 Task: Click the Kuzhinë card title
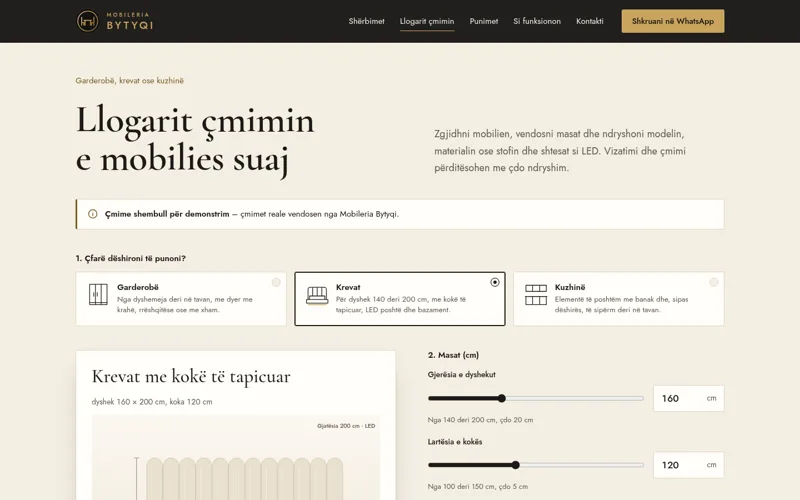click(x=570, y=287)
